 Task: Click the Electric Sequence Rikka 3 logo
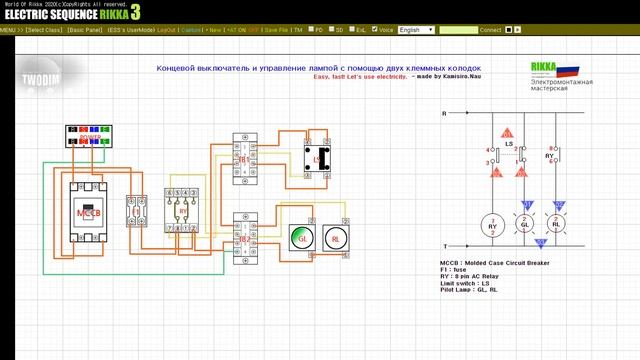(73, 13)
